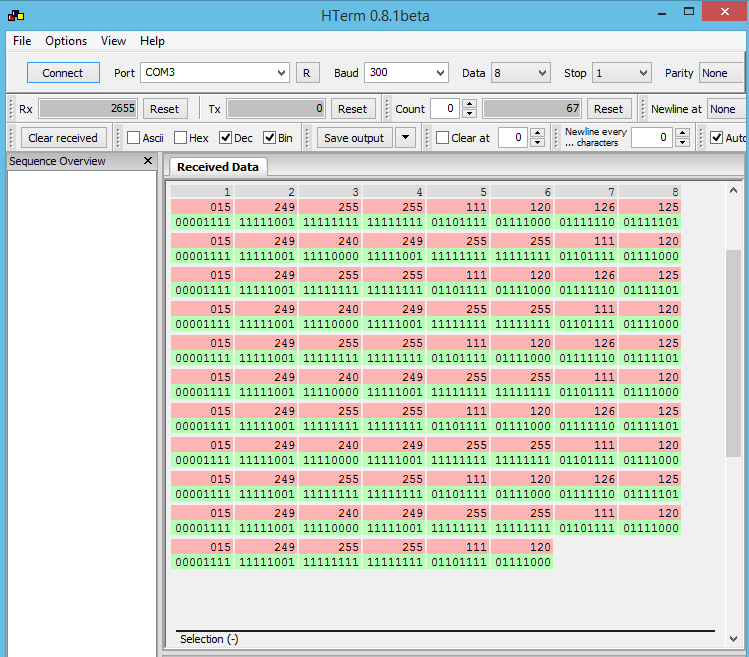Decrease the Clear at spinner value
The height and width of the screenshot is (657, 749).
[x=538, y=143]
